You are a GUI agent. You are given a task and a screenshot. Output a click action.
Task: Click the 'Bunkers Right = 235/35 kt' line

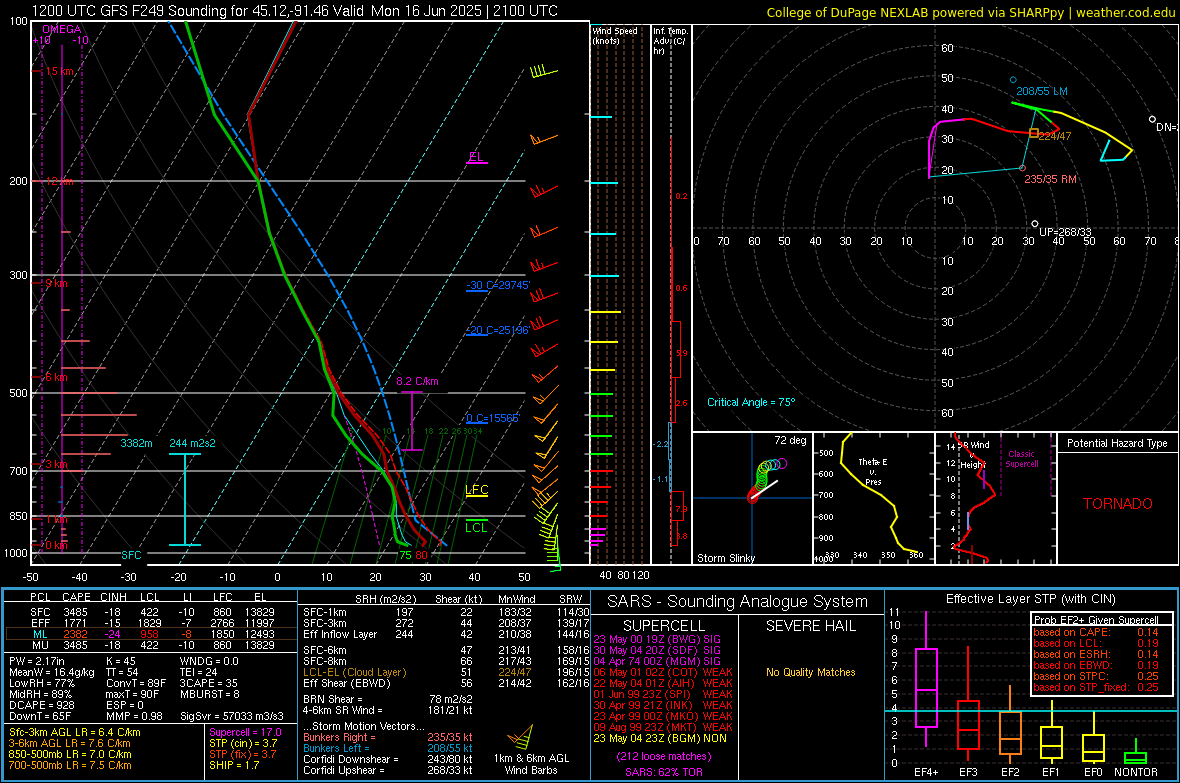click(x=388, y=737)
